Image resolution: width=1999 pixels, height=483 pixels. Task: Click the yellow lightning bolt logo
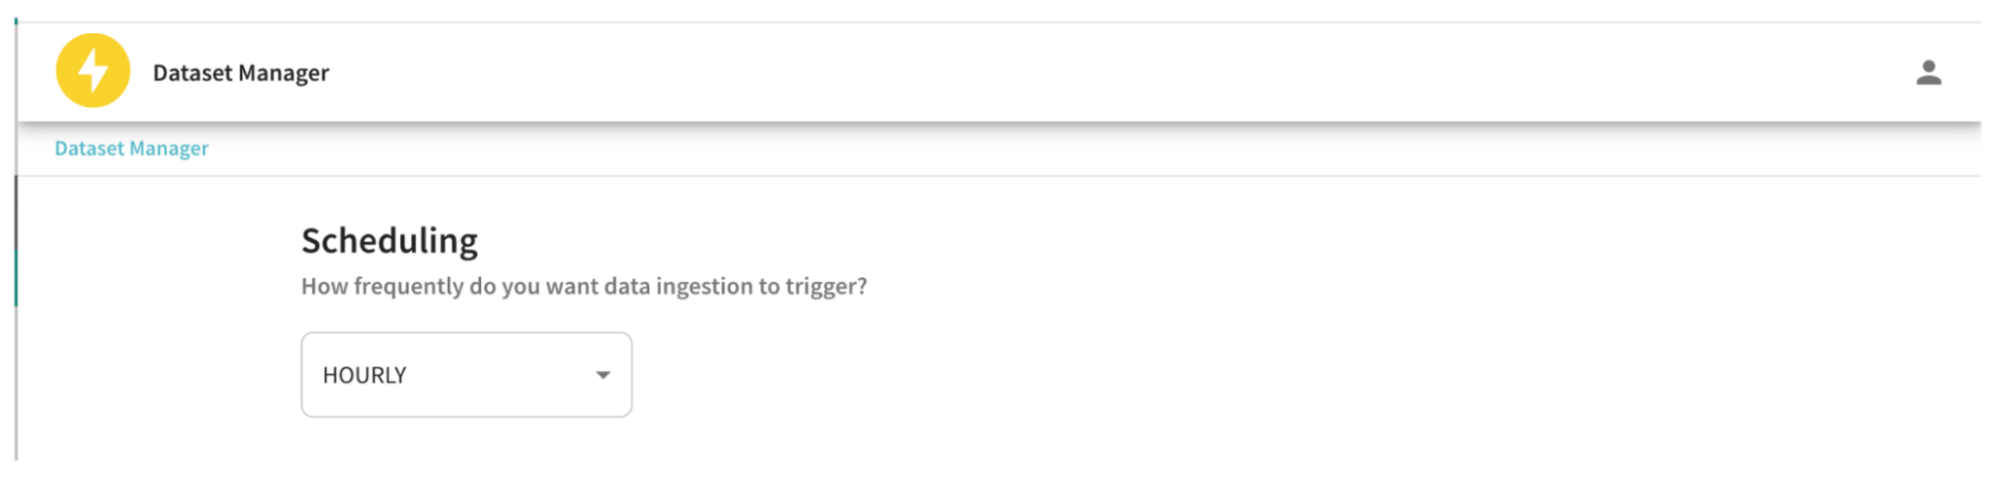coord(93,71)
